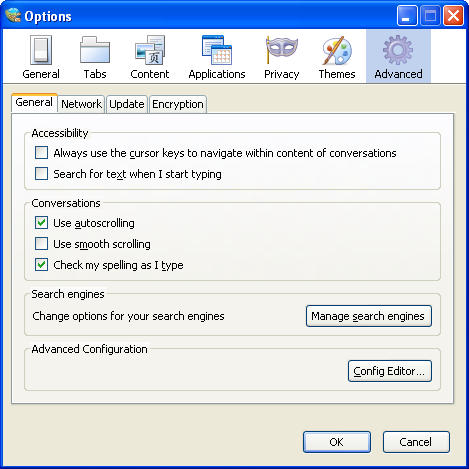Switch to the Network tab
469x469 pixels.
81,104
